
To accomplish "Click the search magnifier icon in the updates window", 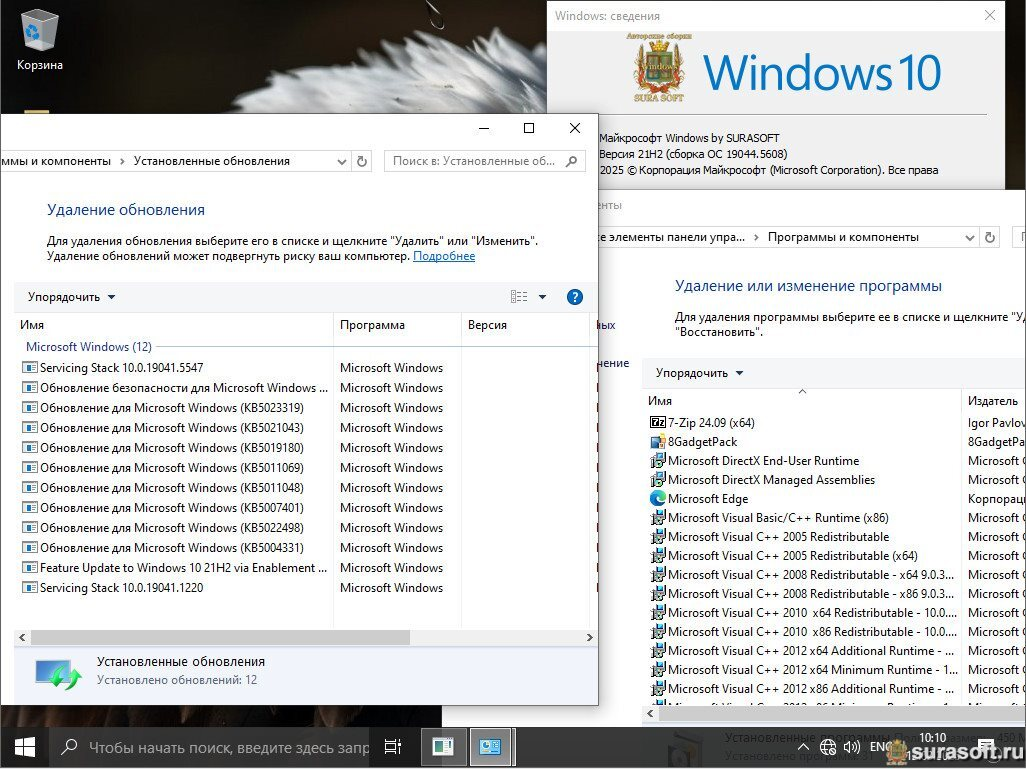I will click(571, 161).
